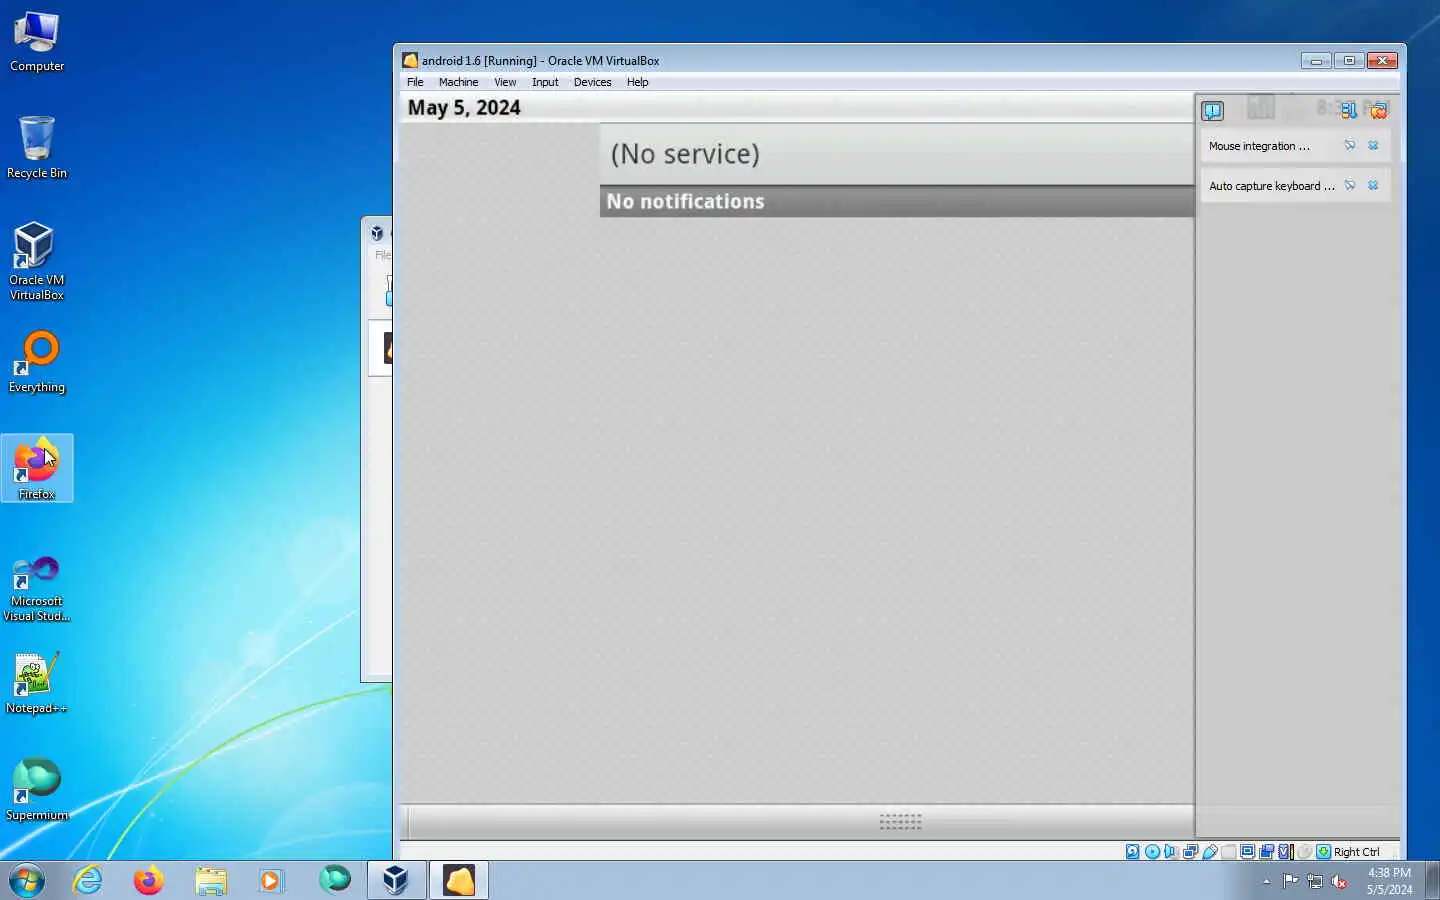Minimize the android 1.6 VirtualBox window
The height and width of the screenshot is (900, 1440).
(1315, 61)
